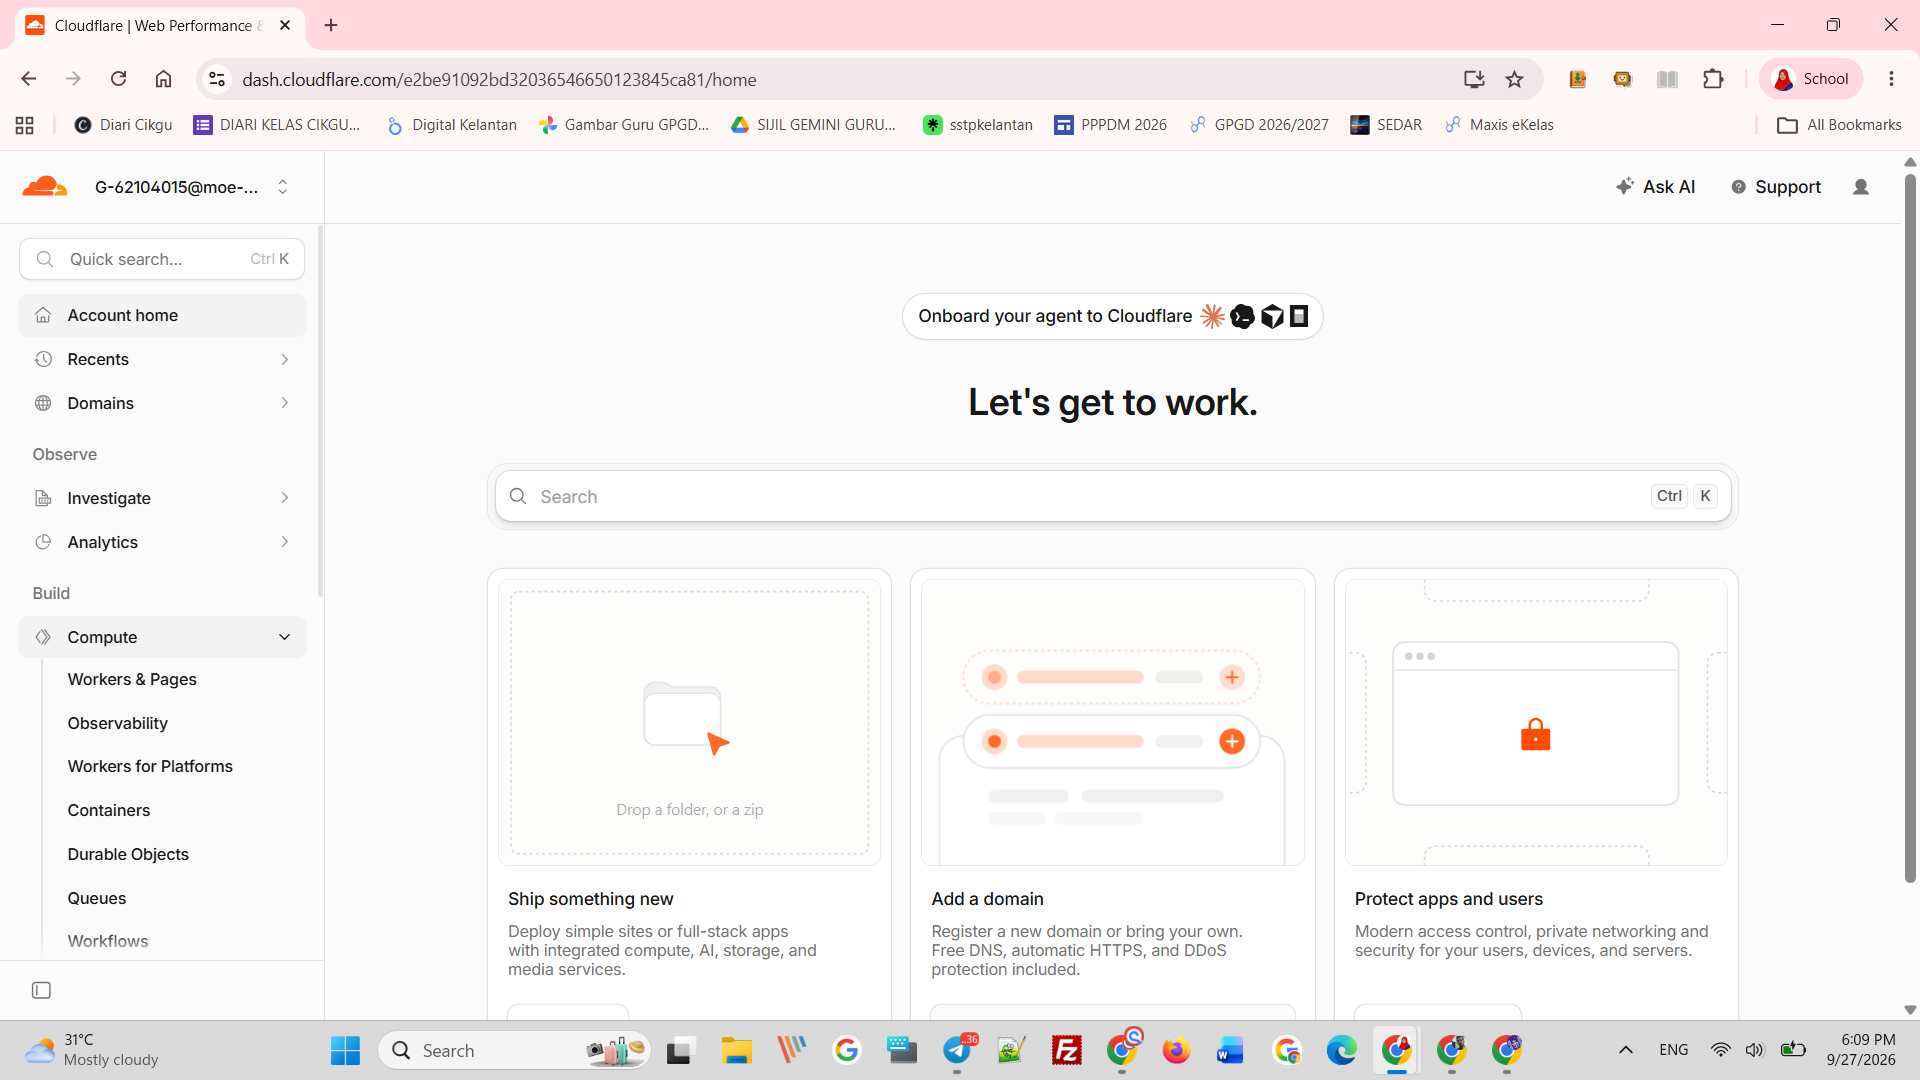Viewport: 1920px width, 1080px height.
Task: Open the Maxis eKelas bookmark
Action: tap(1498, 125)
